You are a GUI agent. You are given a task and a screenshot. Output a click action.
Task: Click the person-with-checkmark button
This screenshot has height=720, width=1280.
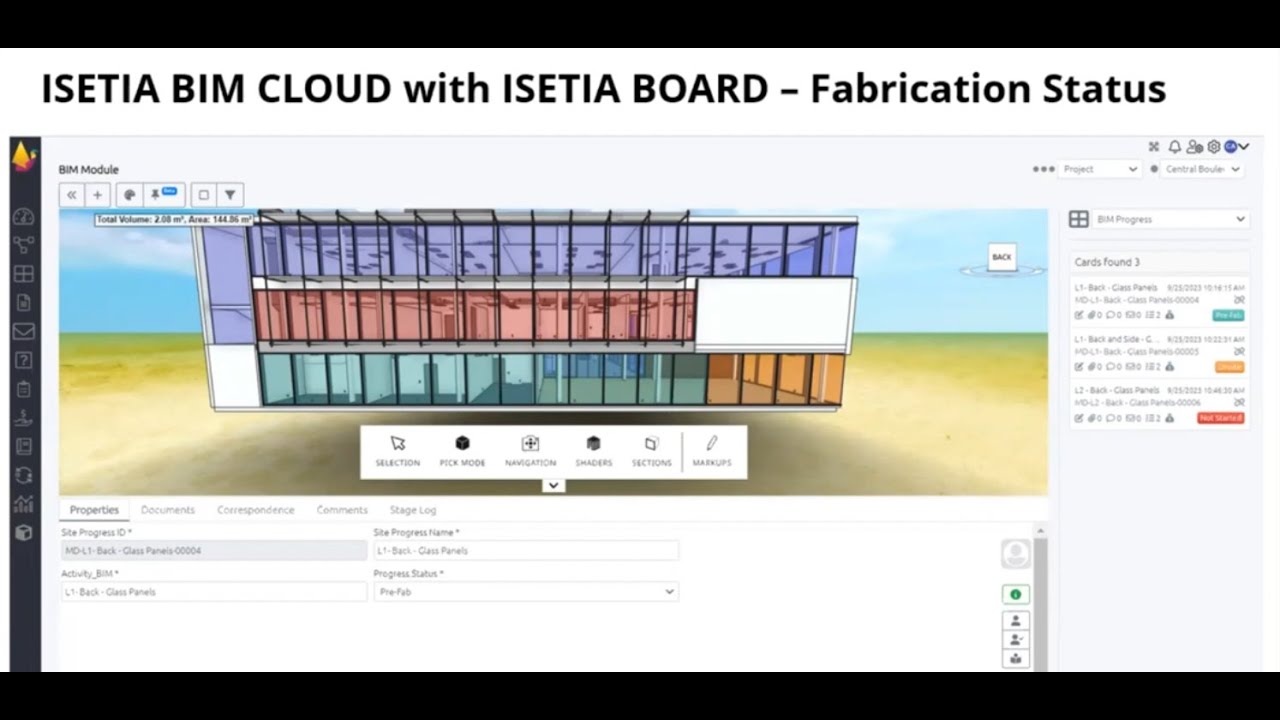point(1016,640)
